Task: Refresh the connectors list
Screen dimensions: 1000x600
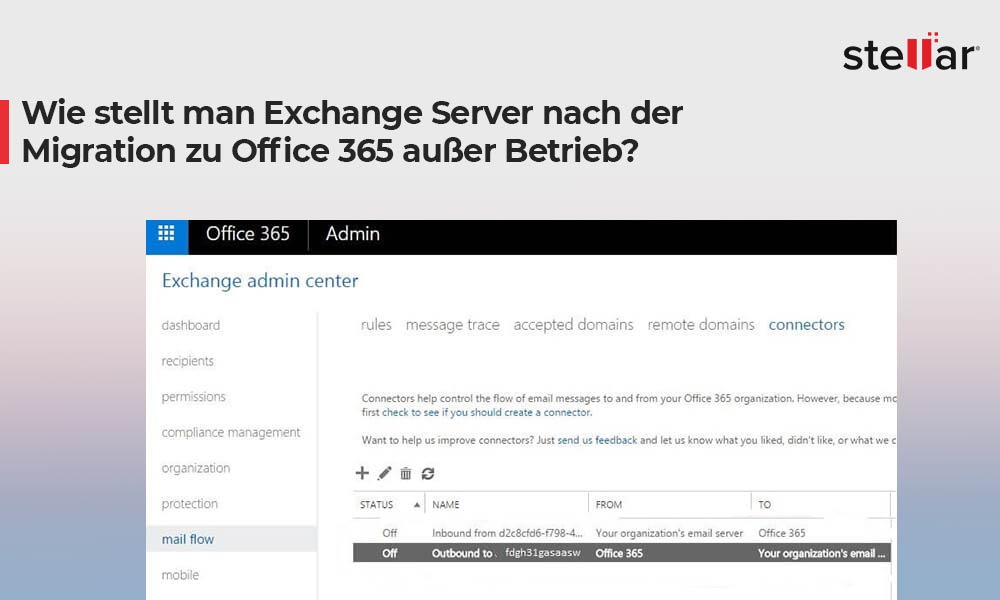Action: click(428, 473)
